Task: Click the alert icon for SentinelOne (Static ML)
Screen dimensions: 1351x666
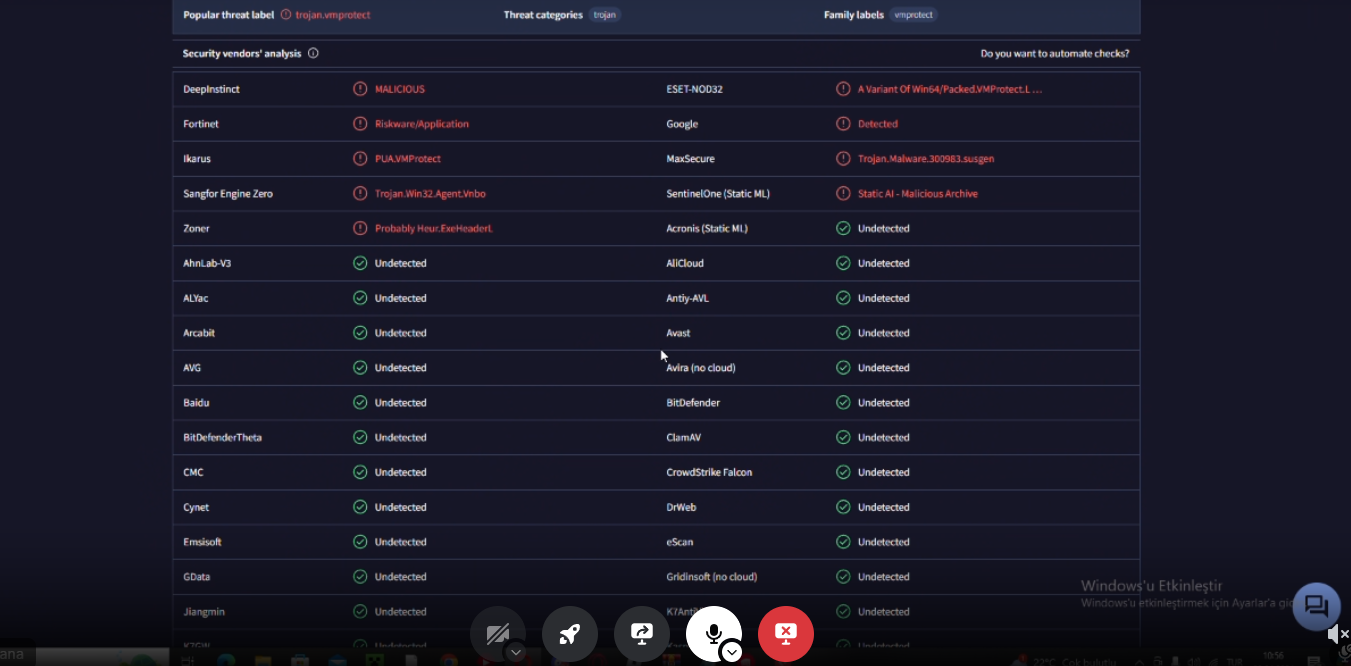Action: [x=843, y=194]
